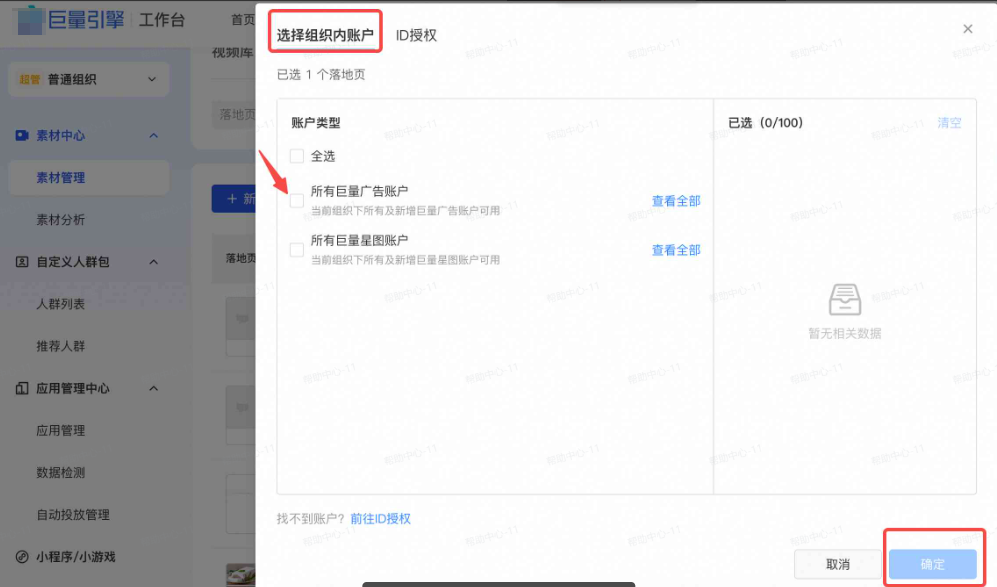Click the empty data inbox icon
The height and width of the screenshot is (587, 997).
coord(845,300)
